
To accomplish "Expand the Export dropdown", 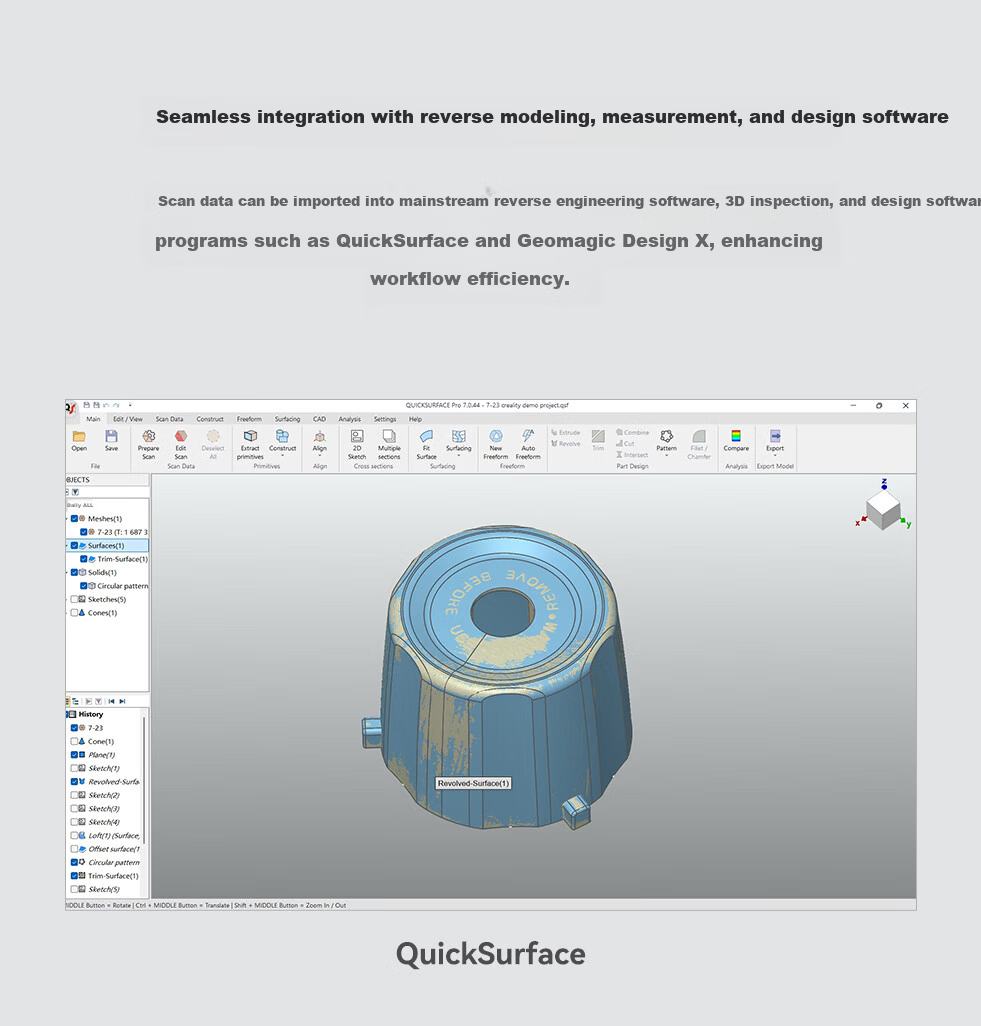I will pyautogui.click(x=775, y=455).
